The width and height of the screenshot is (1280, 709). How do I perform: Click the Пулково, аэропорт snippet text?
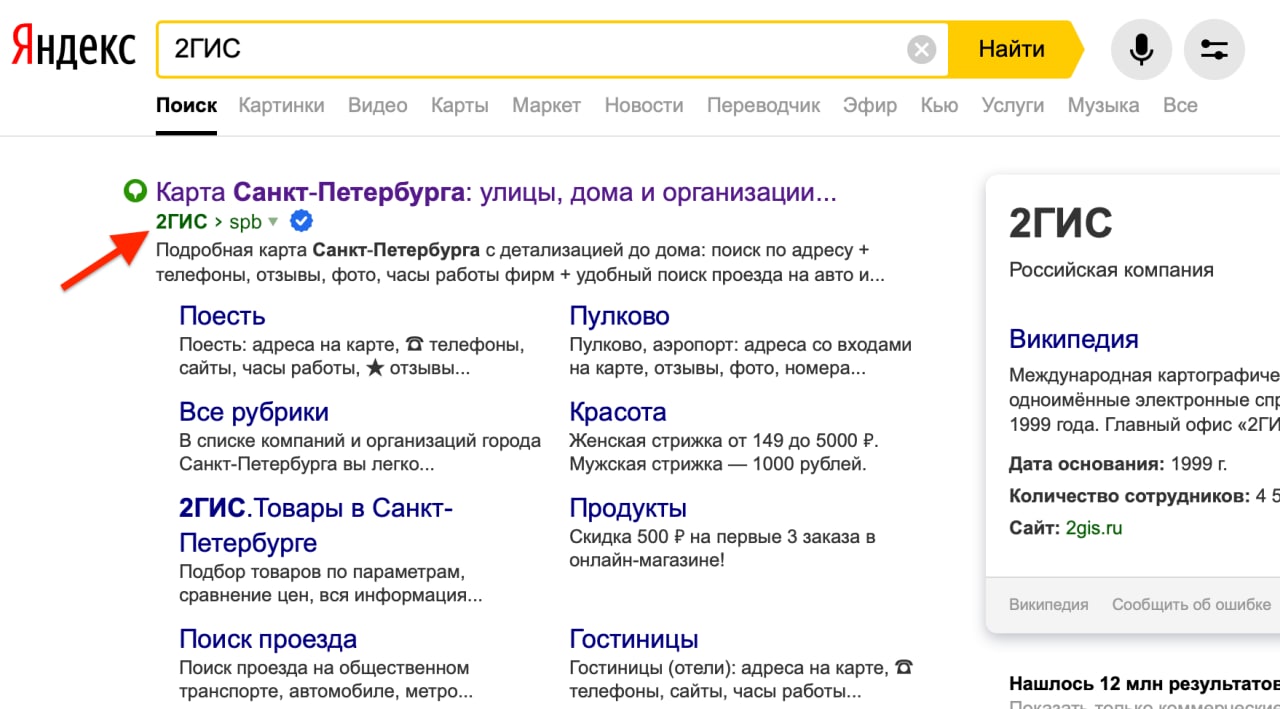(740, 357)
